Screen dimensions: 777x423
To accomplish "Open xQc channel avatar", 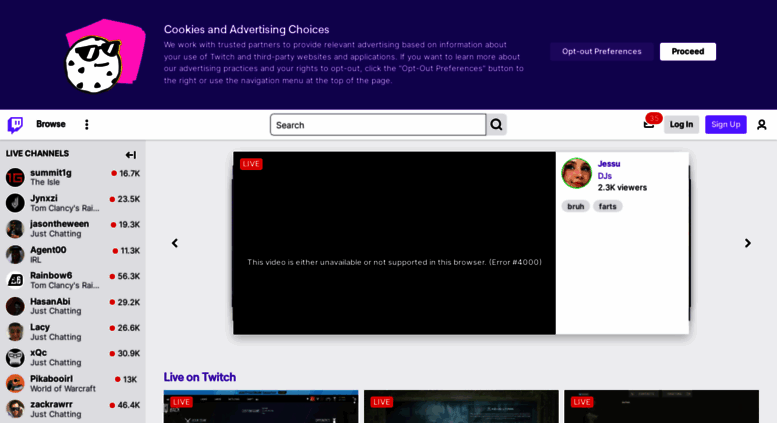I will 15,358.
